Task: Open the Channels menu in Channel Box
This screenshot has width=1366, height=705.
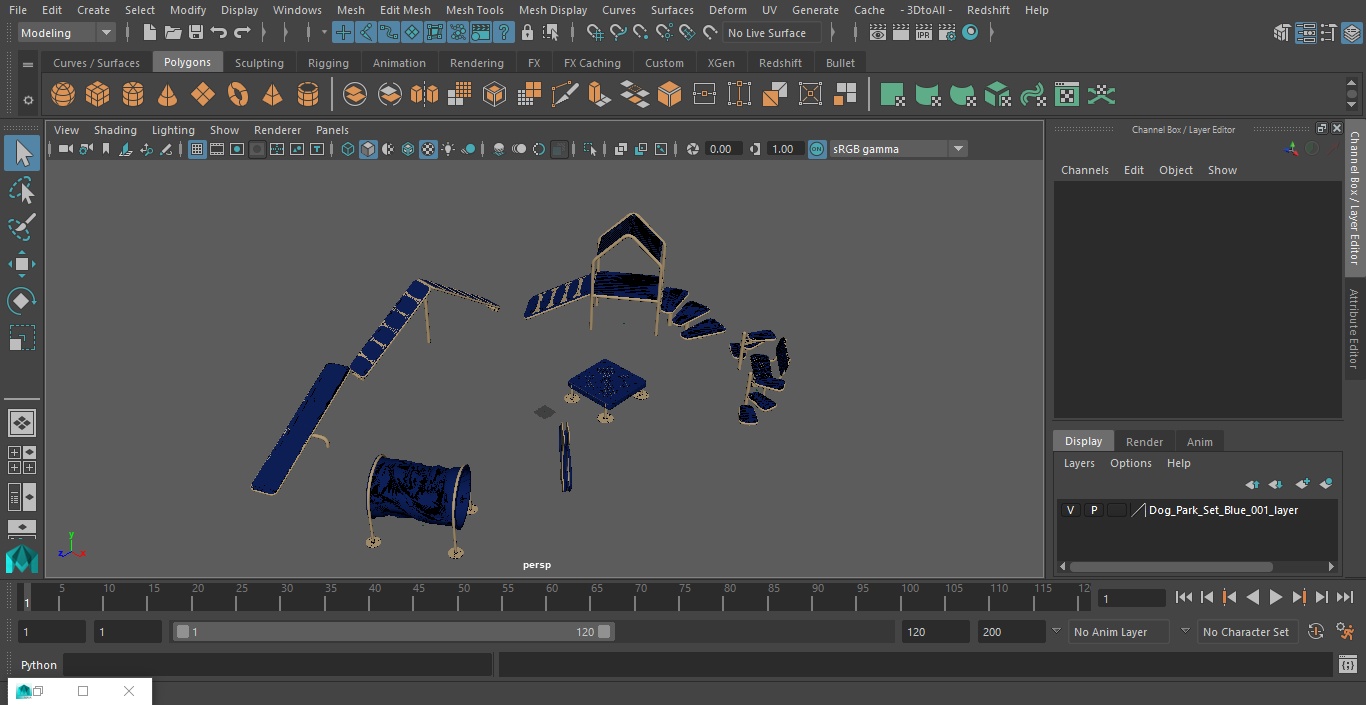Action: pyautogui.click(x=1085, y=170)
